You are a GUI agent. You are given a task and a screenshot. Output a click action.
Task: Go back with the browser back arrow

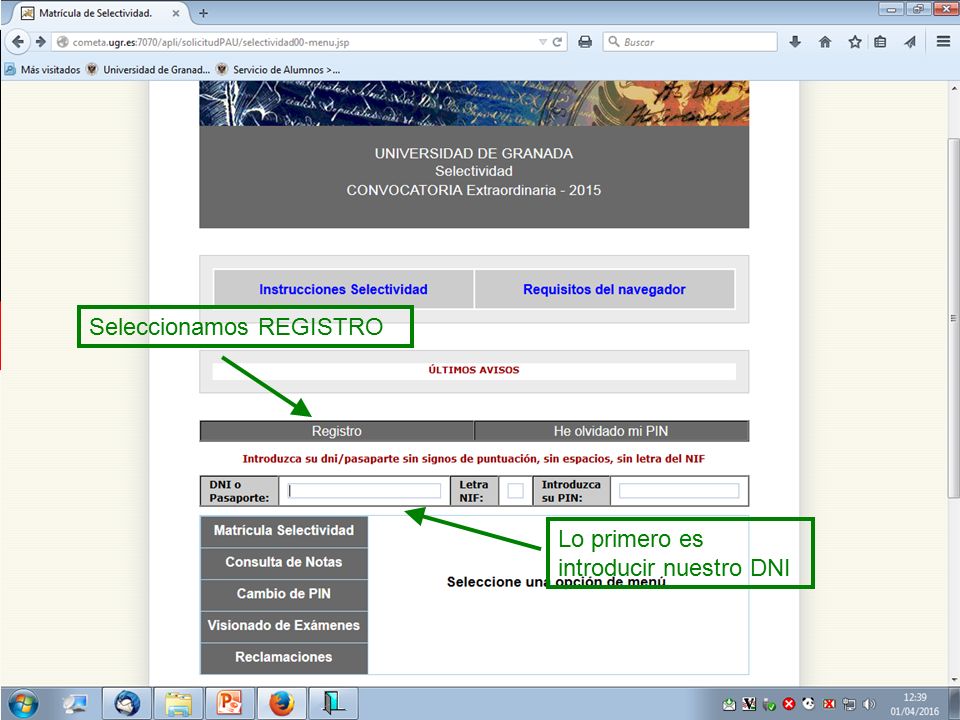(18, 42)
